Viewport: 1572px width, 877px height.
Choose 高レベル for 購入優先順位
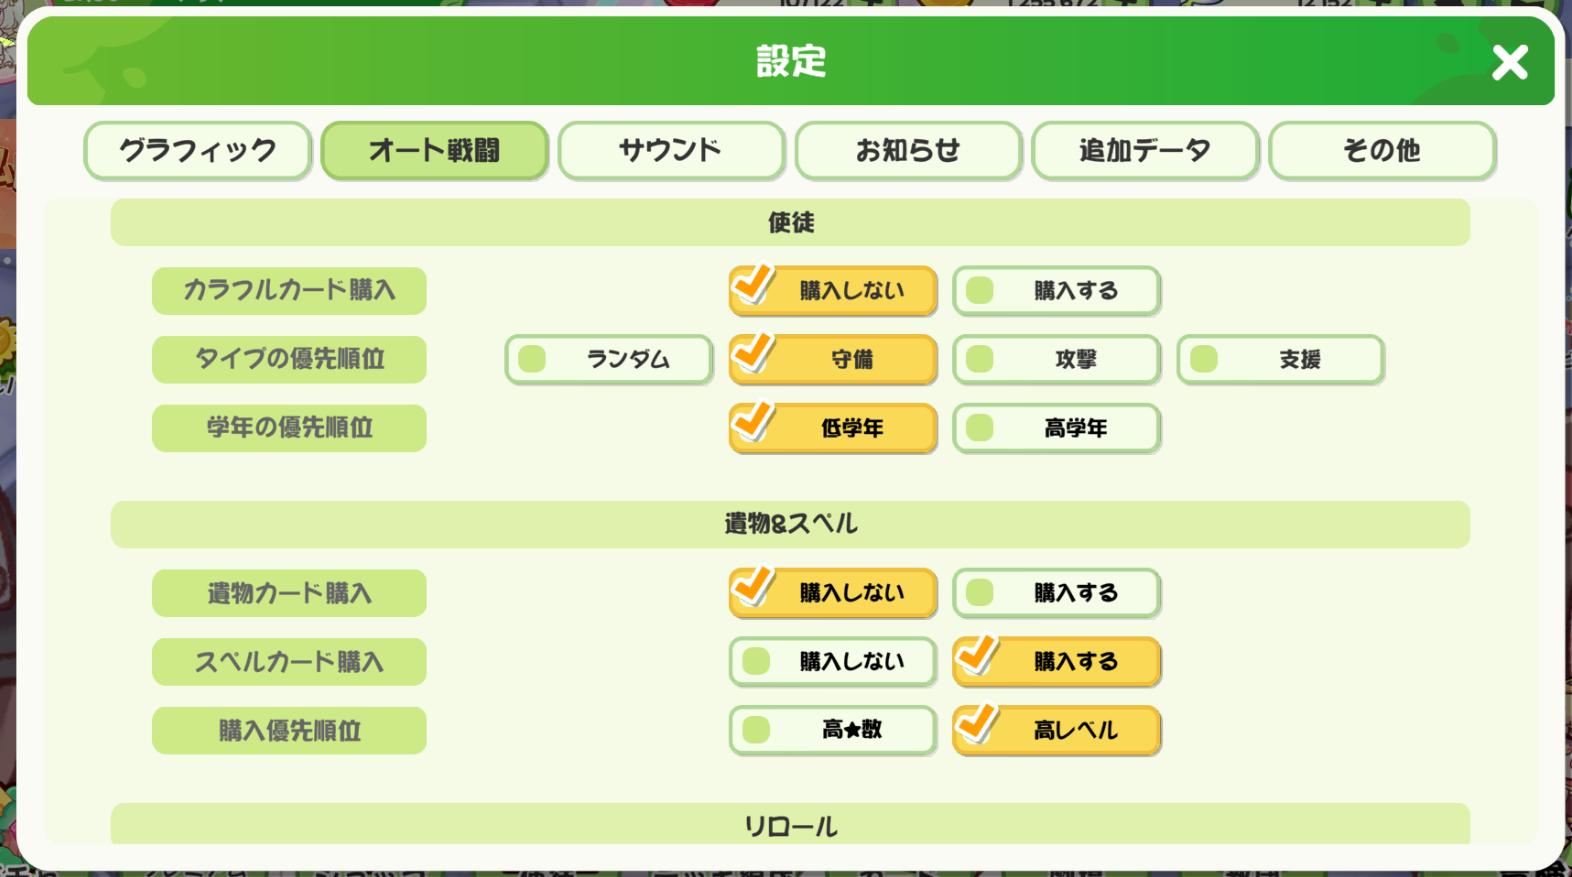1056,730
